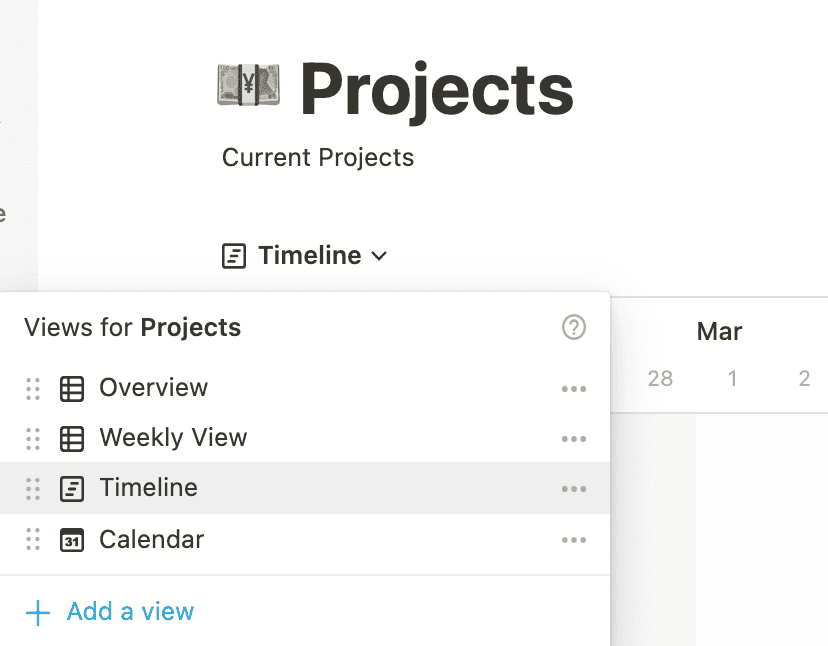Click the Weekly View table icon
Image resolution: width=828 pixels, height=646 pixels.
[72, 438]
